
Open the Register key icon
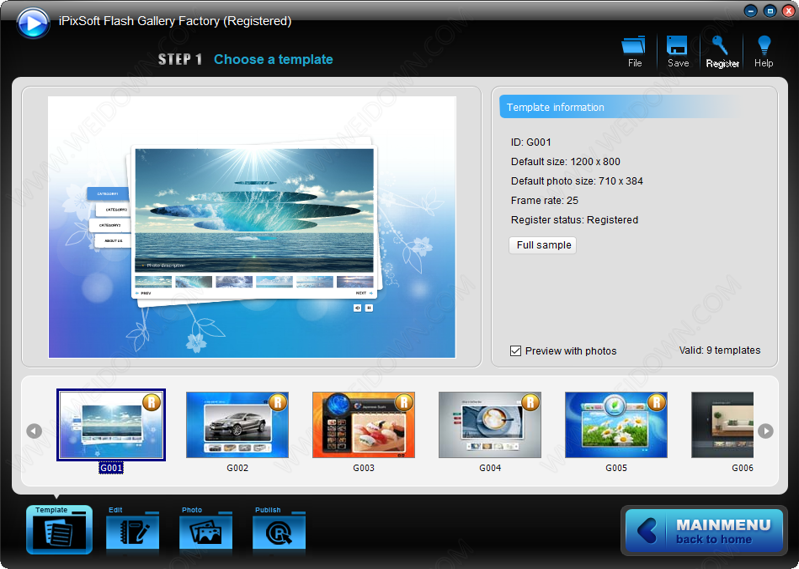tap(722, 51)
